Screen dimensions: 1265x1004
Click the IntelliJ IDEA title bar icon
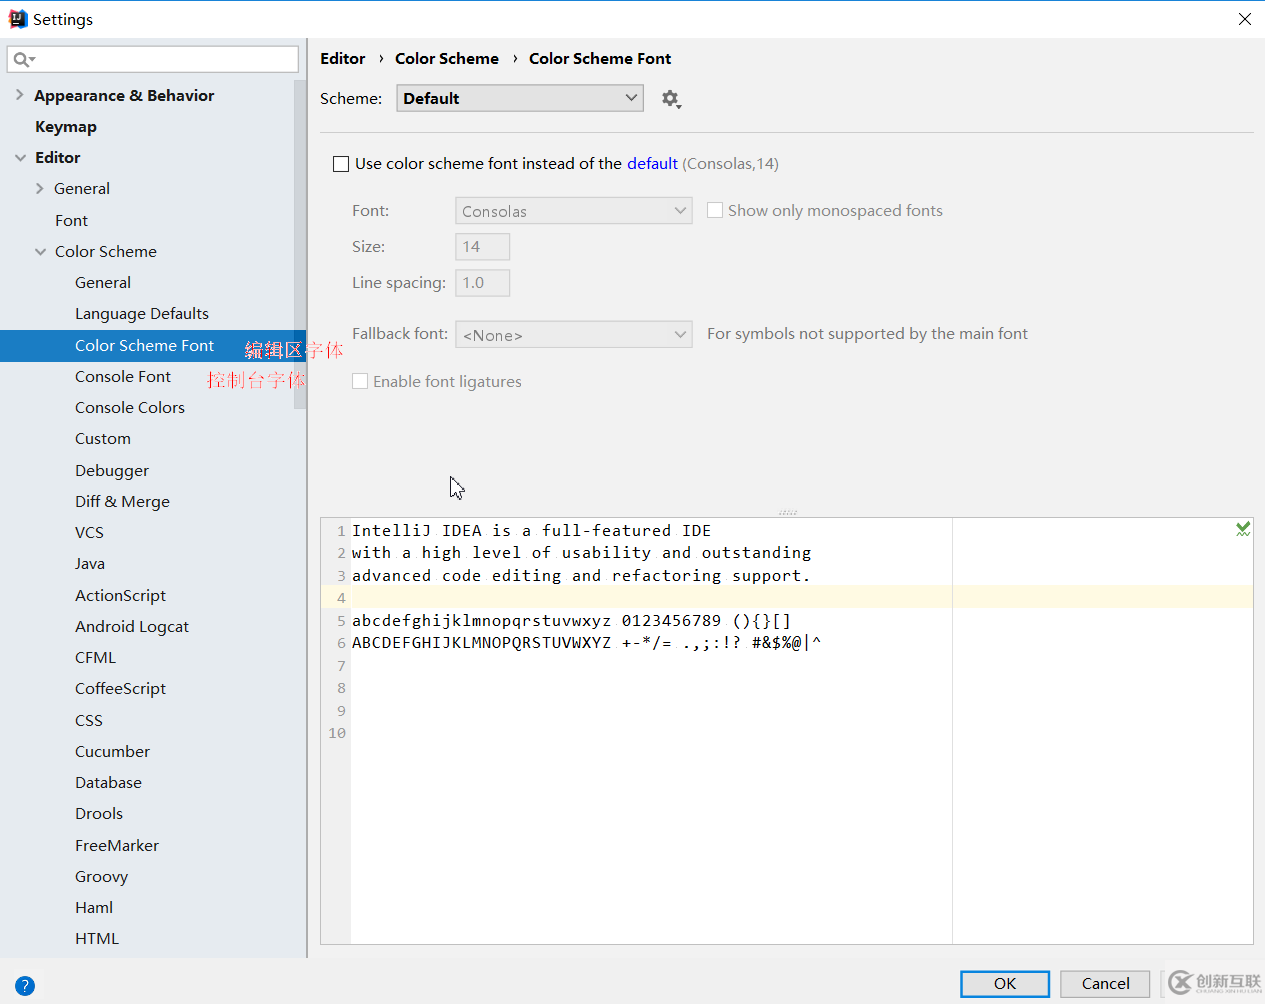pos(17,19)
